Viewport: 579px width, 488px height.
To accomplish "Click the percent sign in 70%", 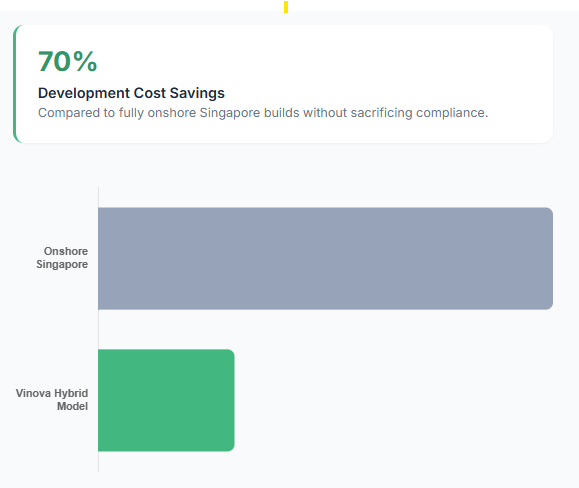I will [85, 61].
